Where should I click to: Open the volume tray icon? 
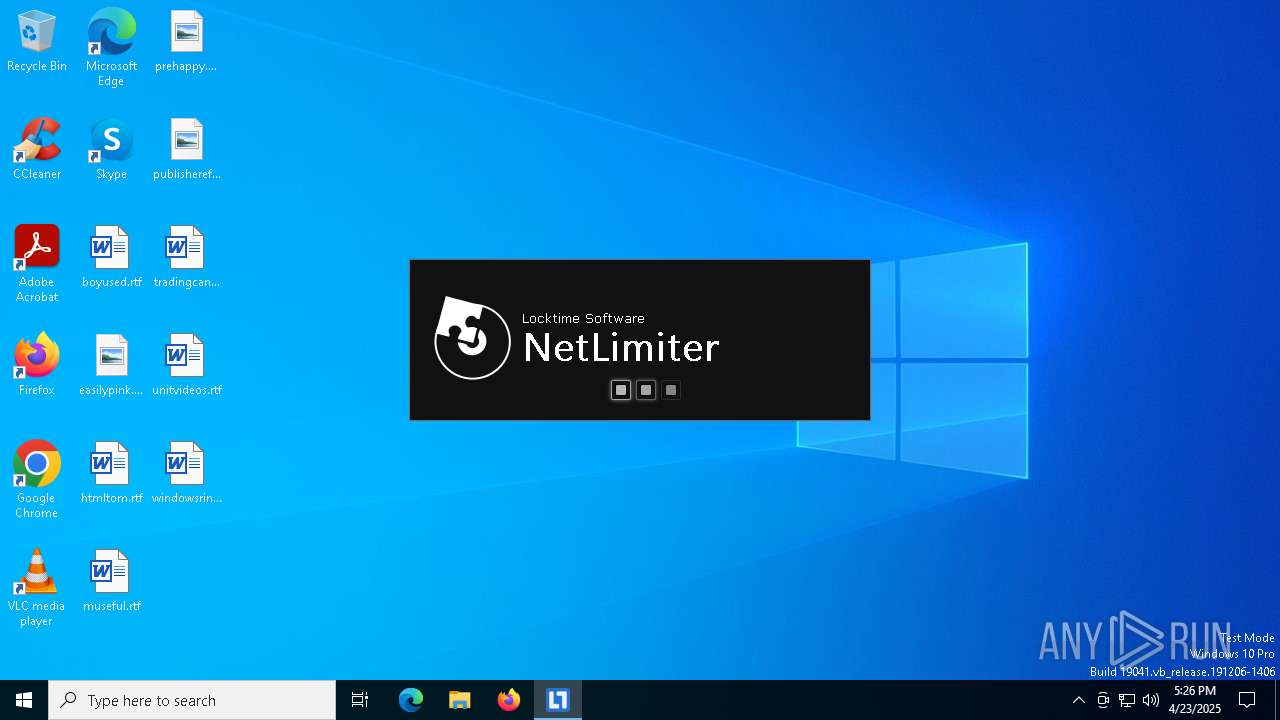1151,700
